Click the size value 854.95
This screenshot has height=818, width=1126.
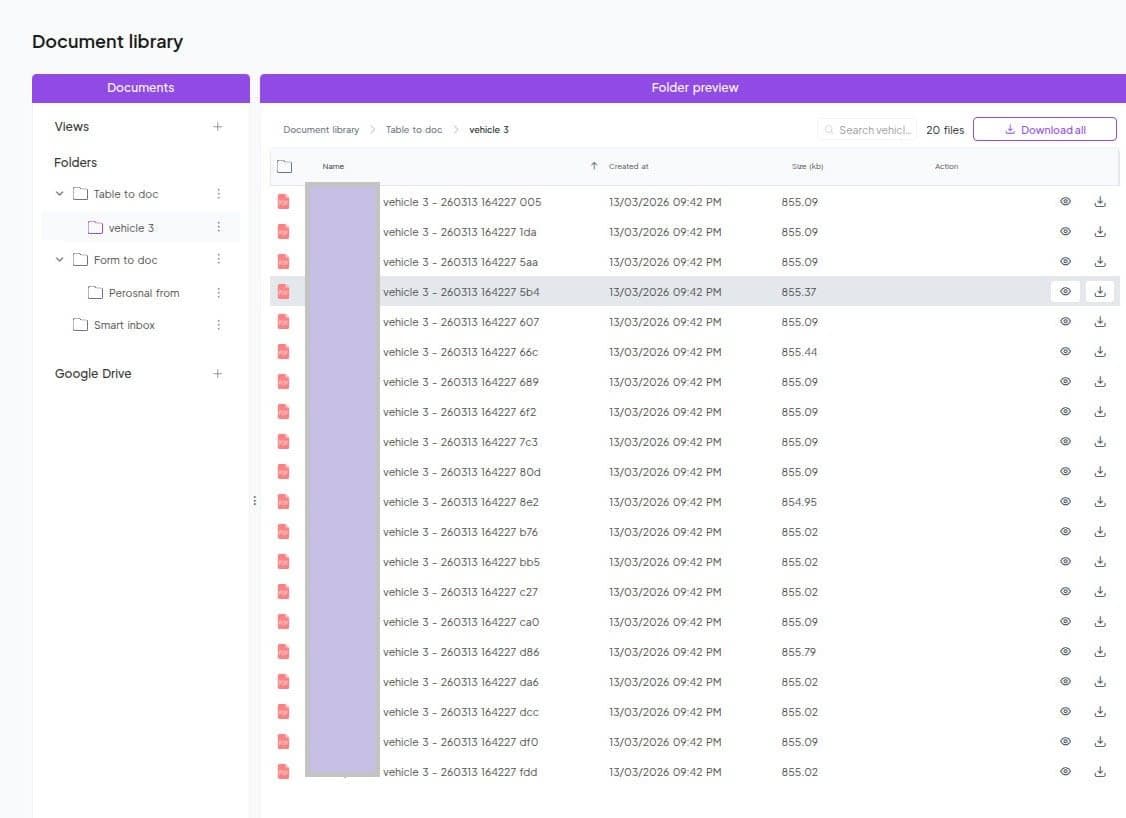(x=799, y=502)
